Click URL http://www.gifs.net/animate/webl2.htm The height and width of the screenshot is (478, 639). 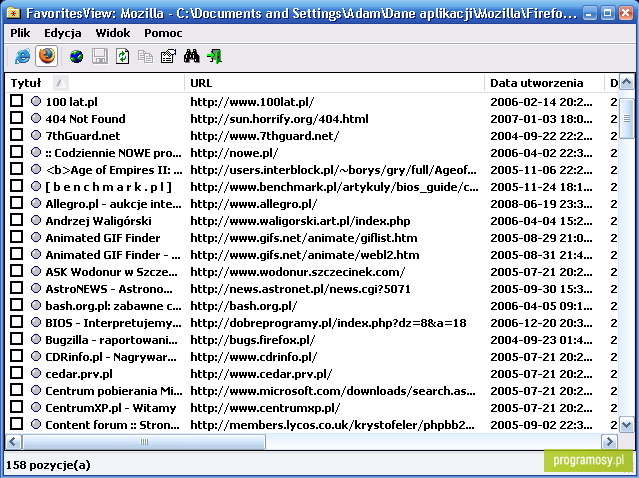pos(304,255)
